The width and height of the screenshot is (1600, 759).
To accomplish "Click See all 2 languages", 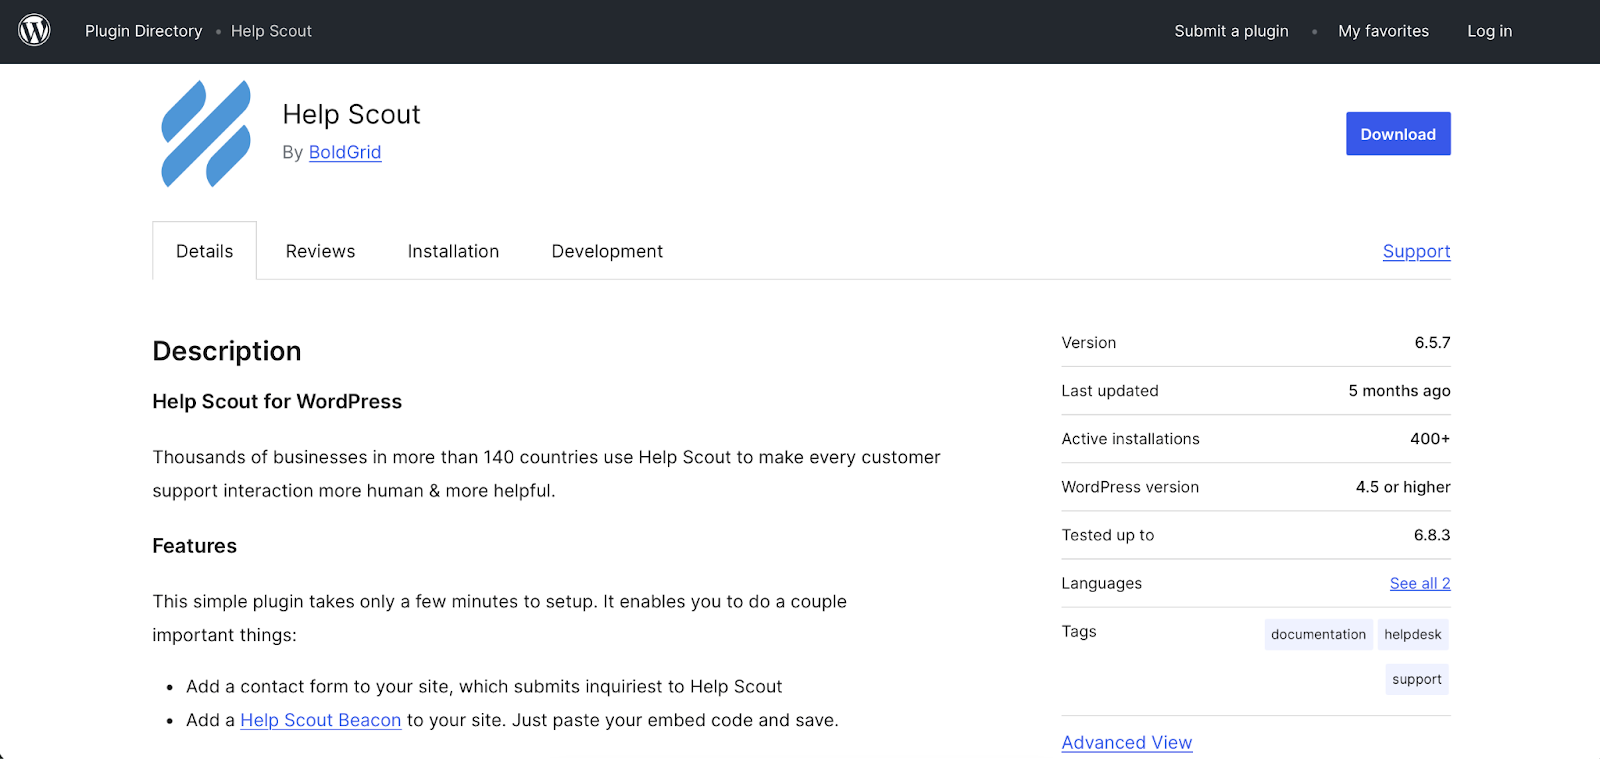I will (1420, 583).
